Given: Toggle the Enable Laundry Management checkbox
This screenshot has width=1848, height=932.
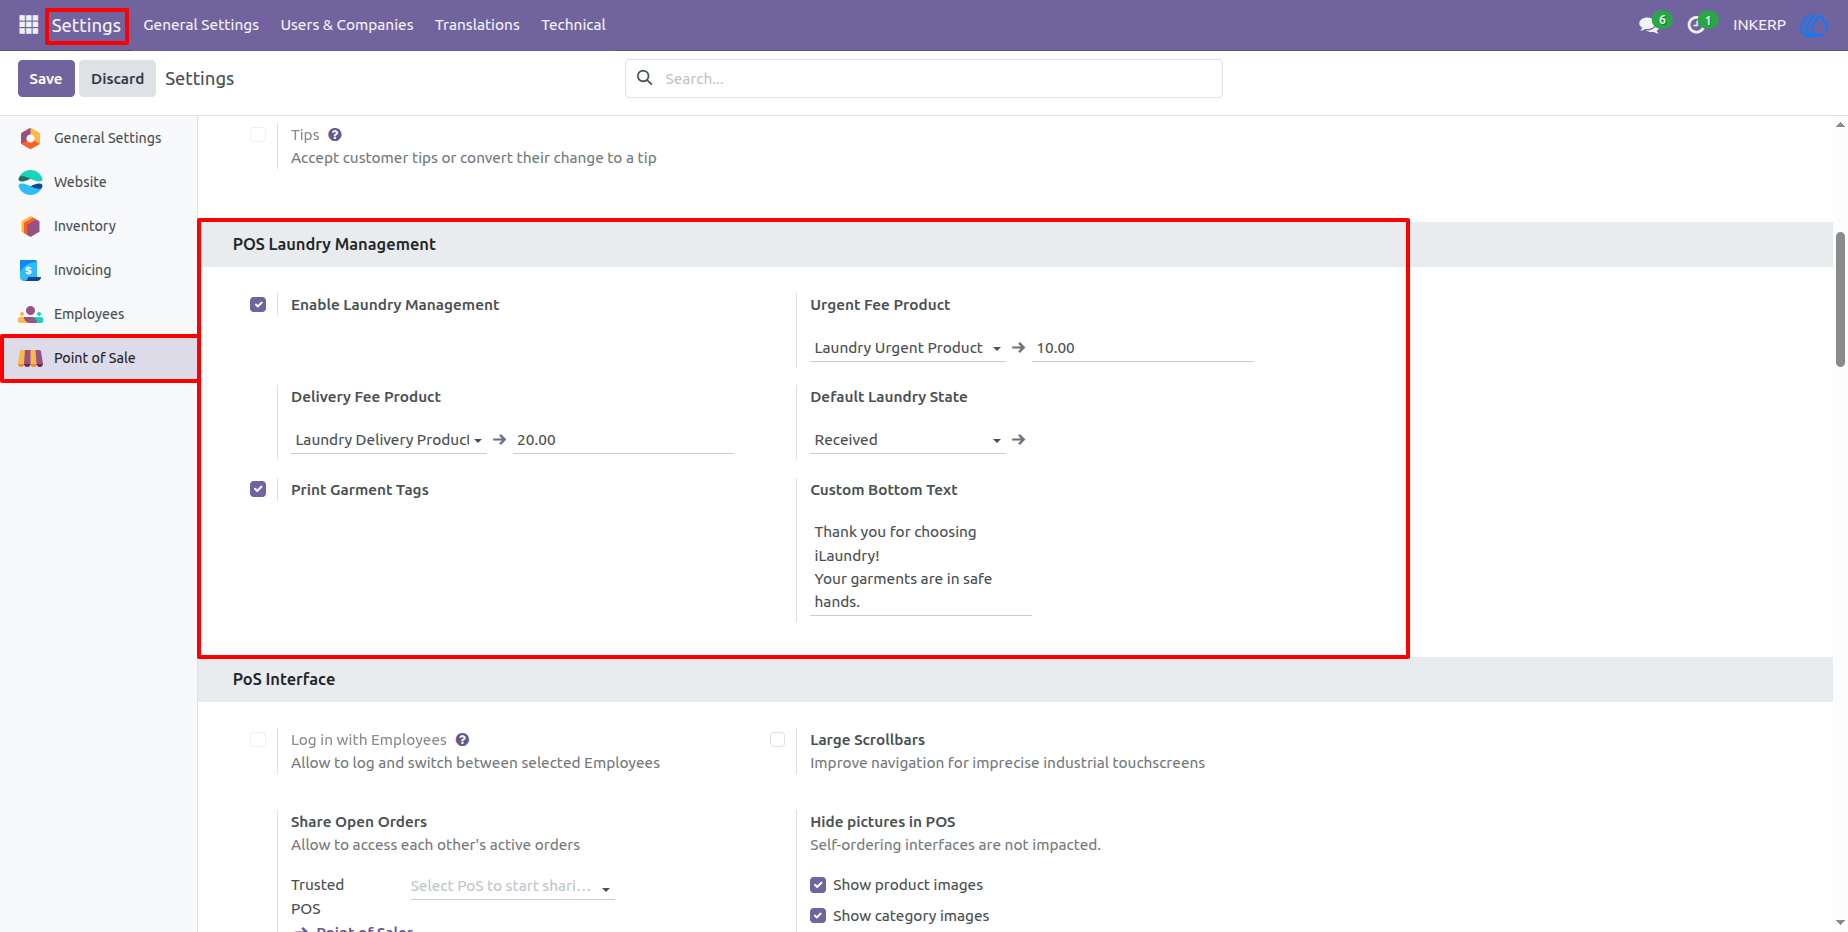Looking at the screenshot, I should click(x=258, y=305).
